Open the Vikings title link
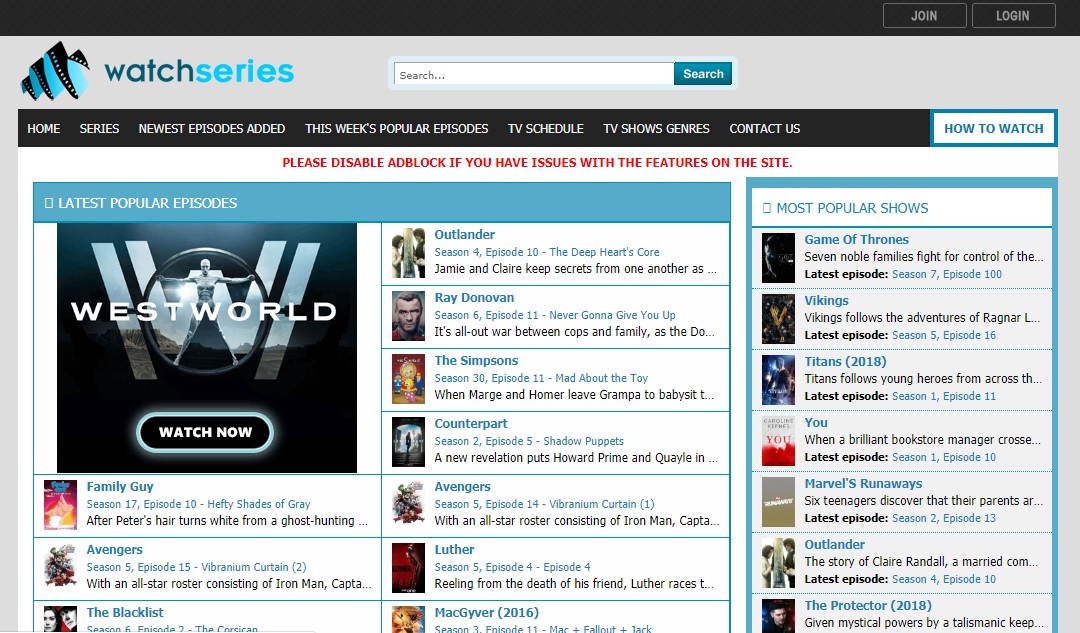This screenshot has width=1080, height=633. 826,300
